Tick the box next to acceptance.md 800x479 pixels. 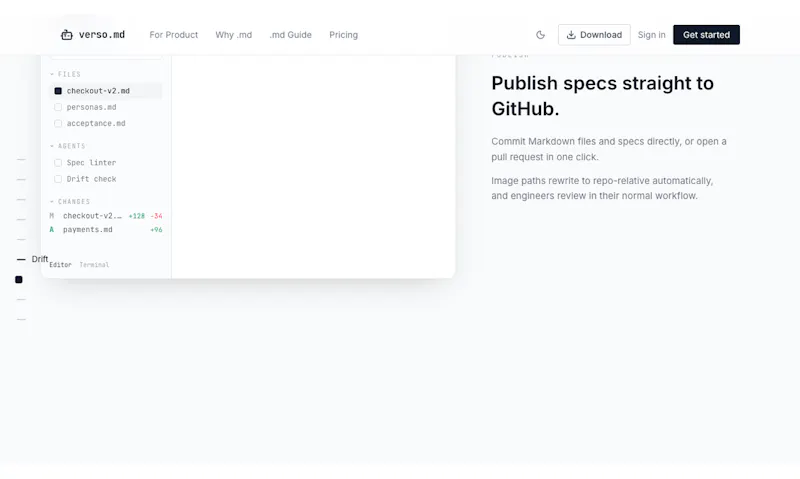[58, 123]
